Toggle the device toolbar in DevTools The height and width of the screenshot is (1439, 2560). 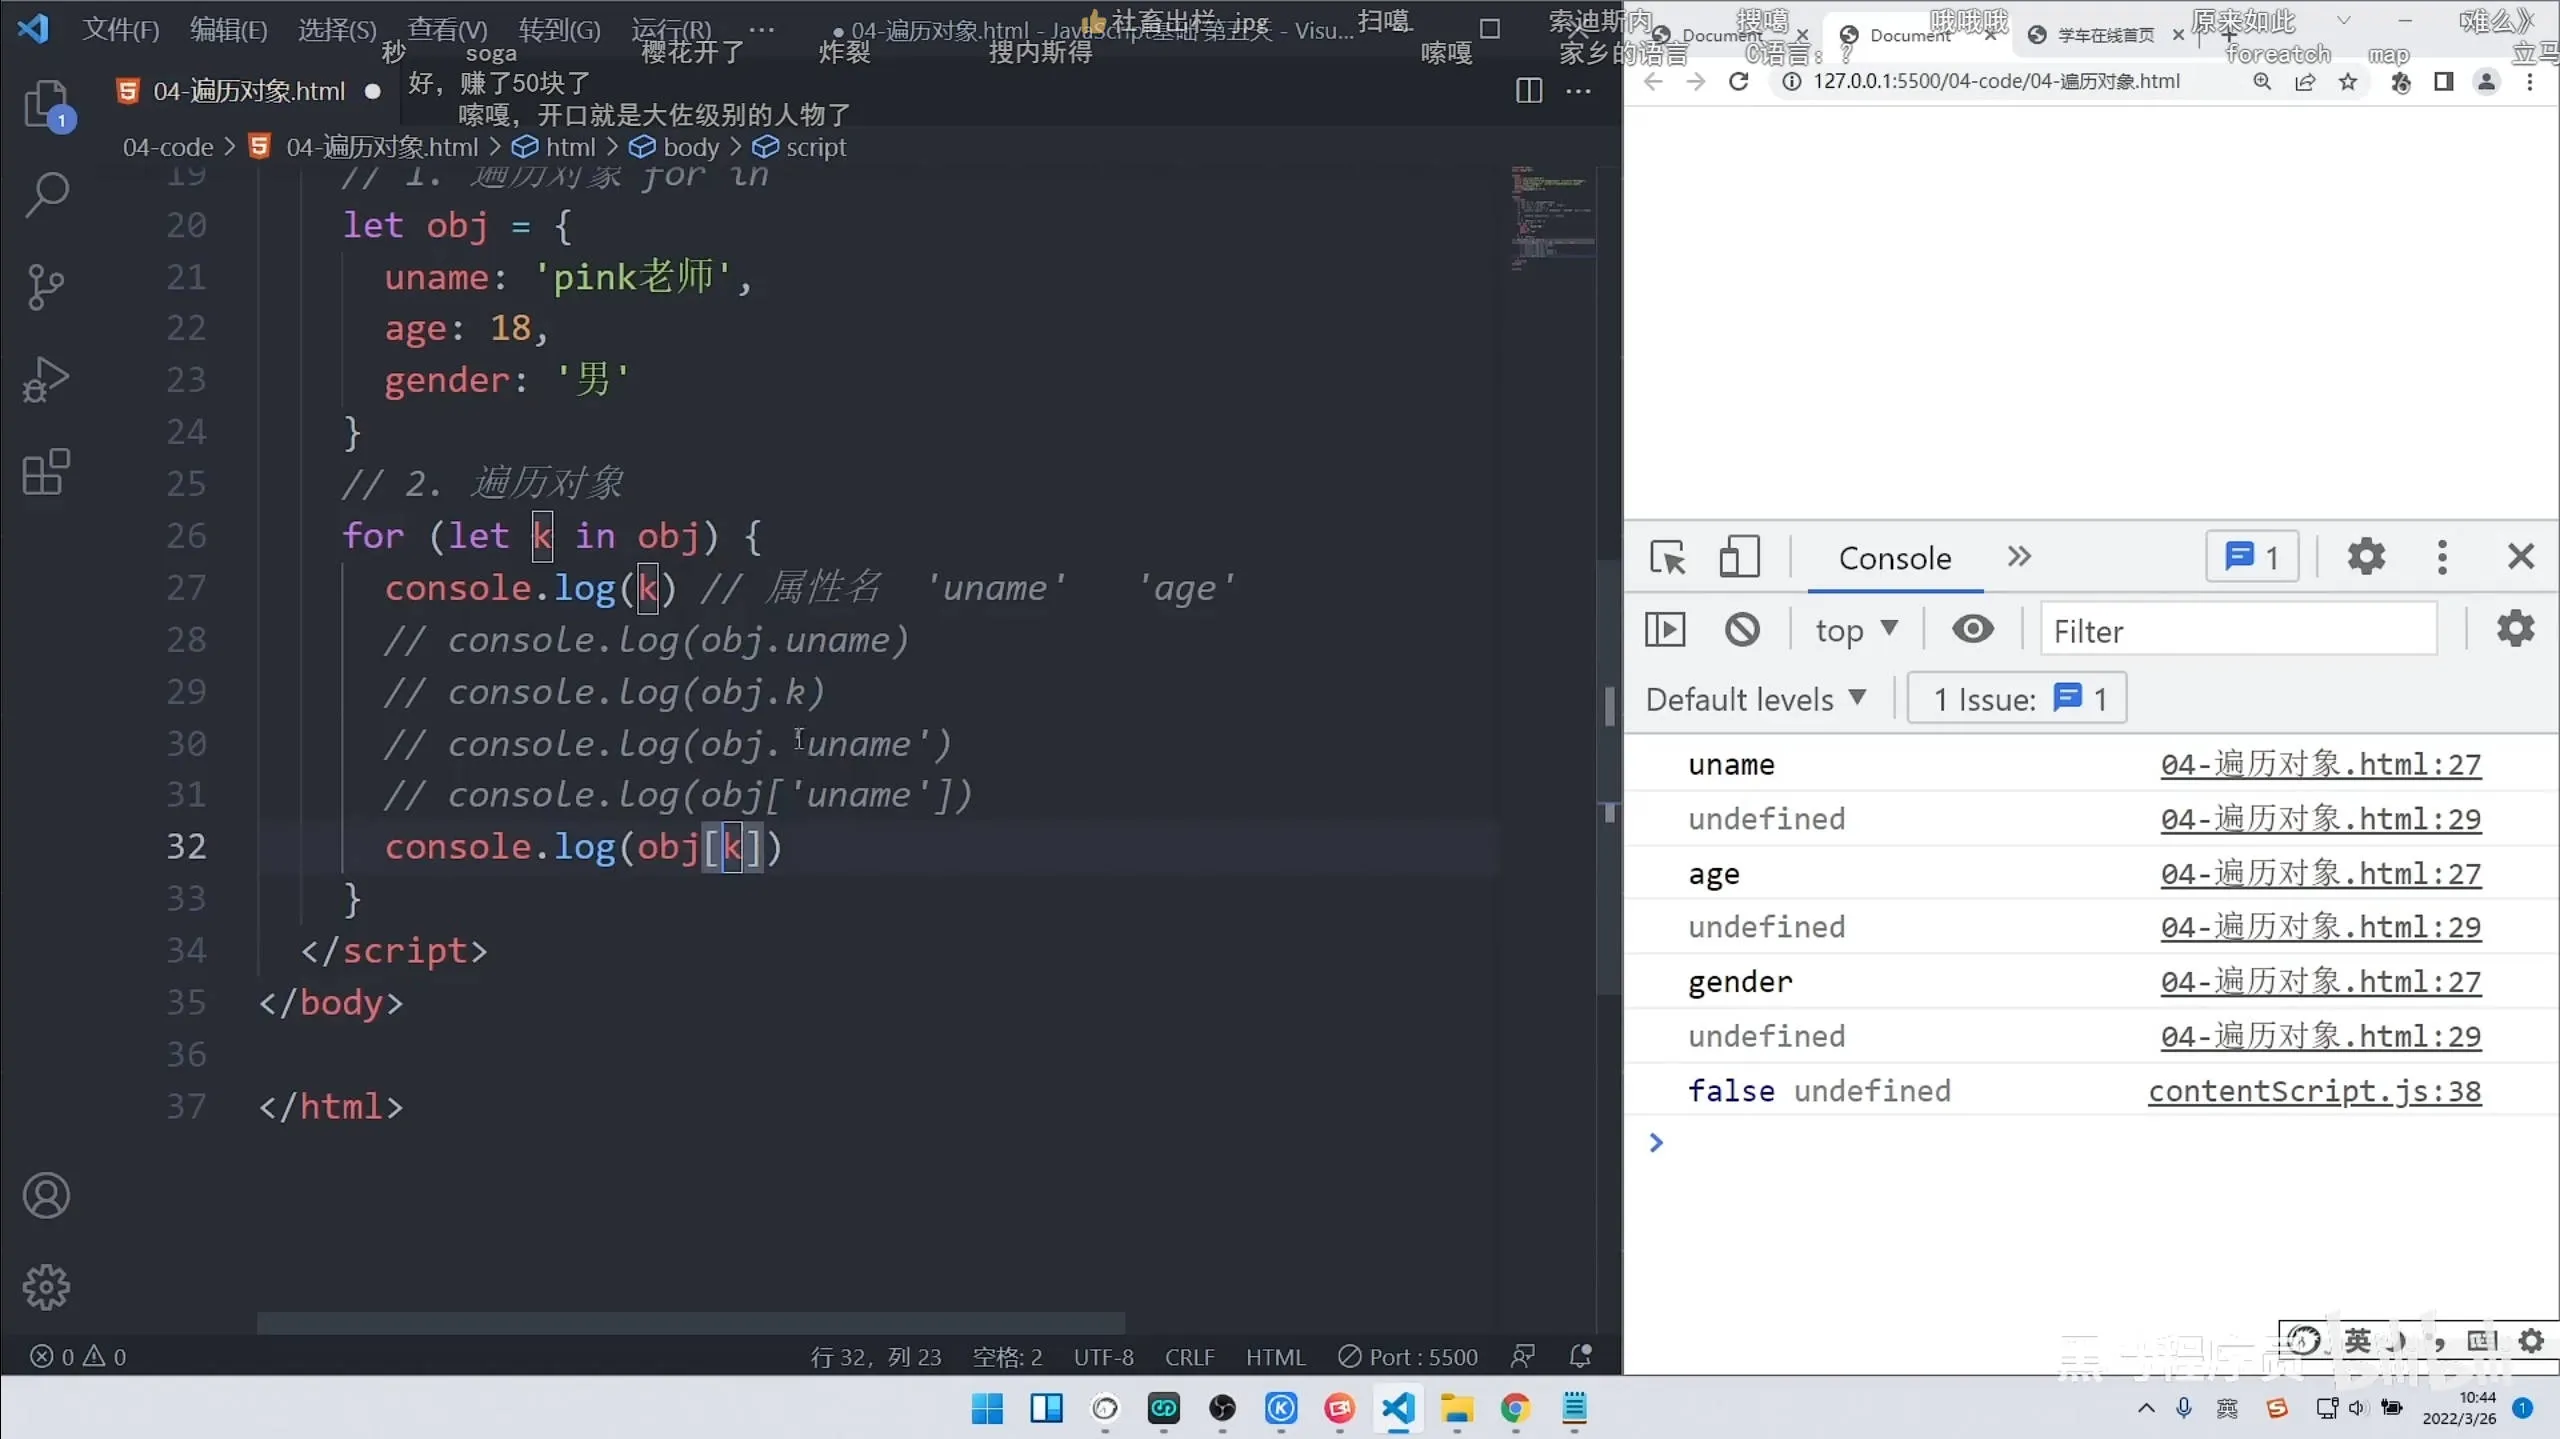pyautogui.click(x=1739, y=557)
